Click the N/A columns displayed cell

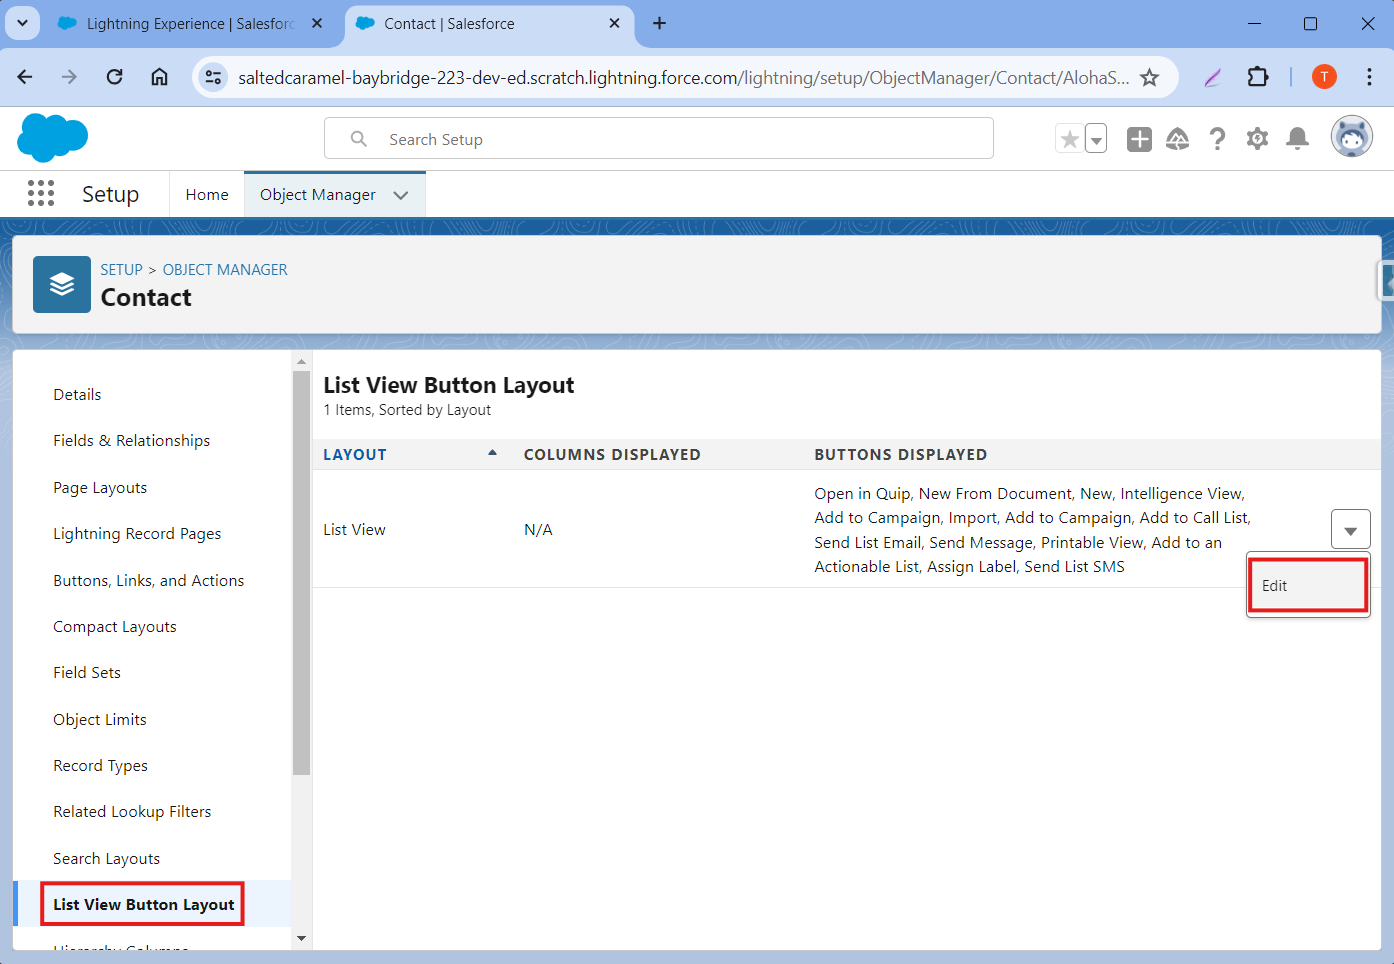point(538,529)
